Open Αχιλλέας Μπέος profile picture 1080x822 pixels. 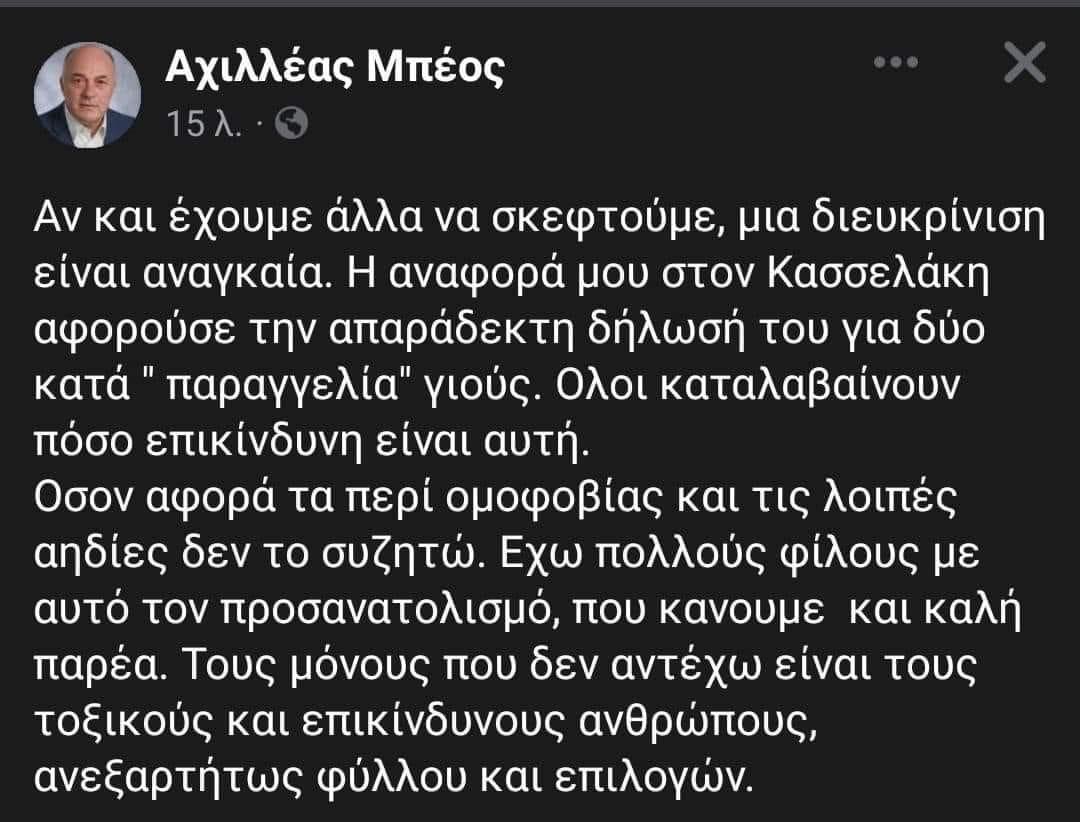click(x=87, y=95)
